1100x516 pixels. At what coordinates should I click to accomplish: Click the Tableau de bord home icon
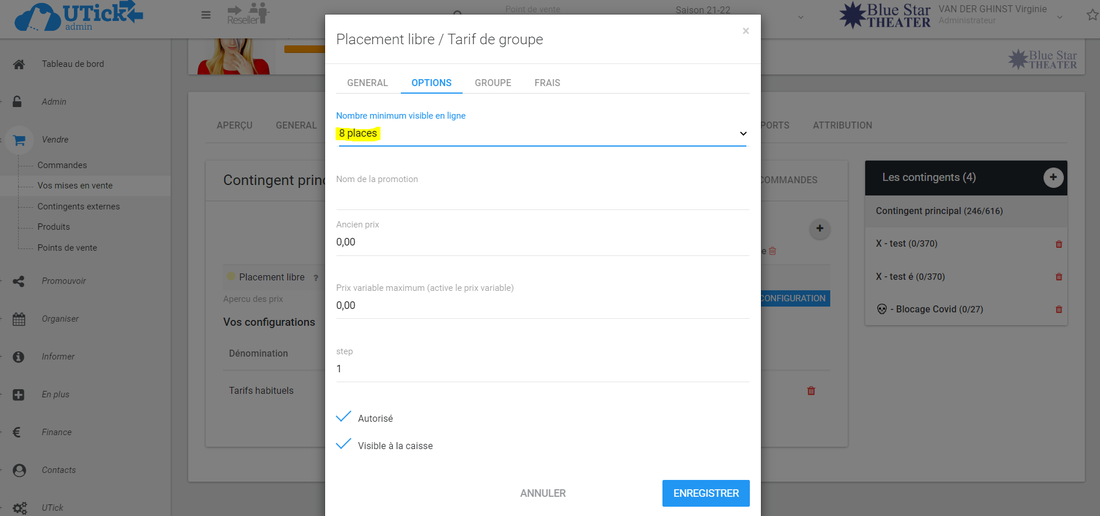point(18,64)
